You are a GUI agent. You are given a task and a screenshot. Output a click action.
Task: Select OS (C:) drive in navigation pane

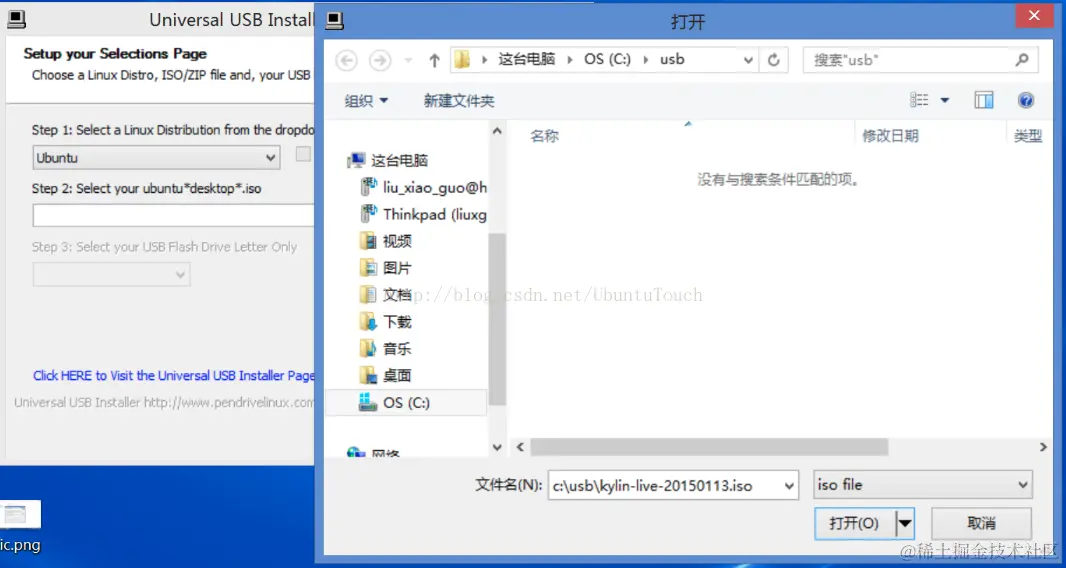pos(406,403)
